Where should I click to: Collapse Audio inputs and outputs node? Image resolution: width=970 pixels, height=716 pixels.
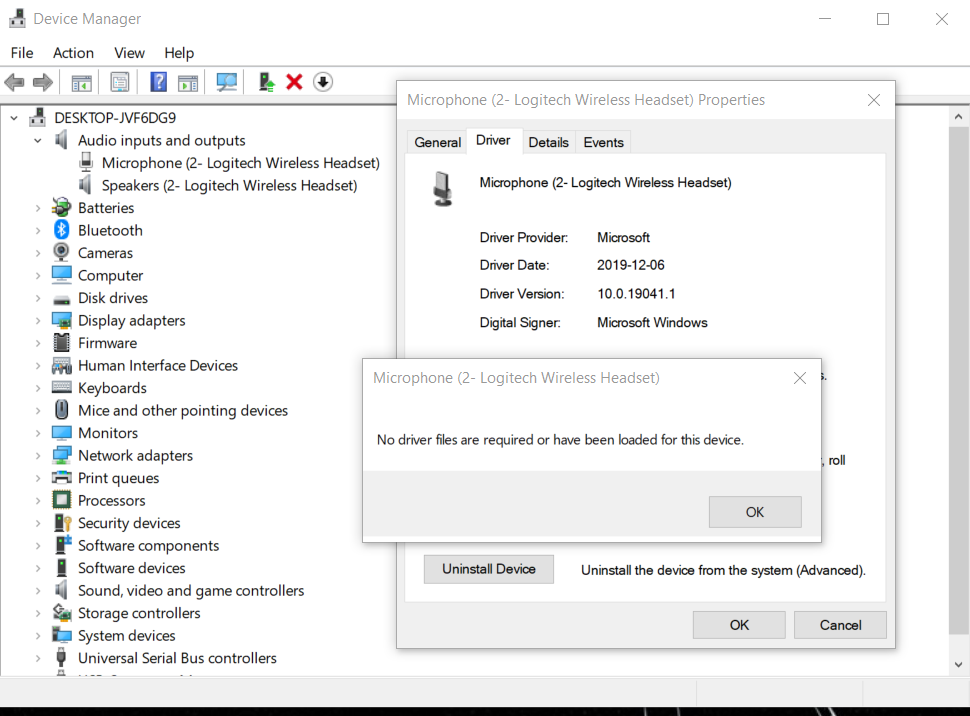[x=38, y=140]
